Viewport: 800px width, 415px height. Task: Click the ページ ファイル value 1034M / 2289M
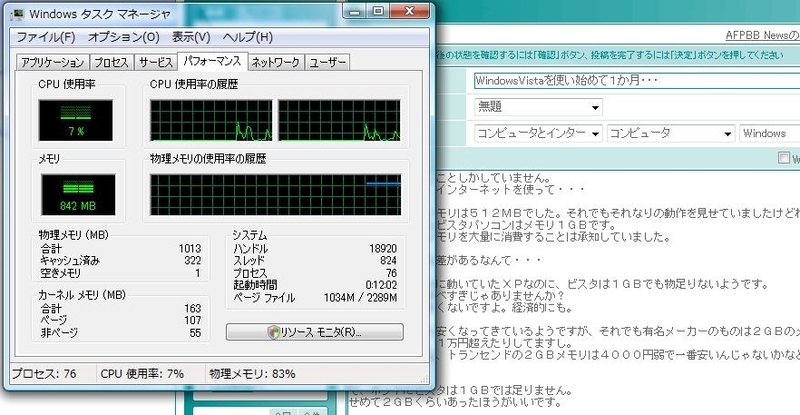pos(361,298)
